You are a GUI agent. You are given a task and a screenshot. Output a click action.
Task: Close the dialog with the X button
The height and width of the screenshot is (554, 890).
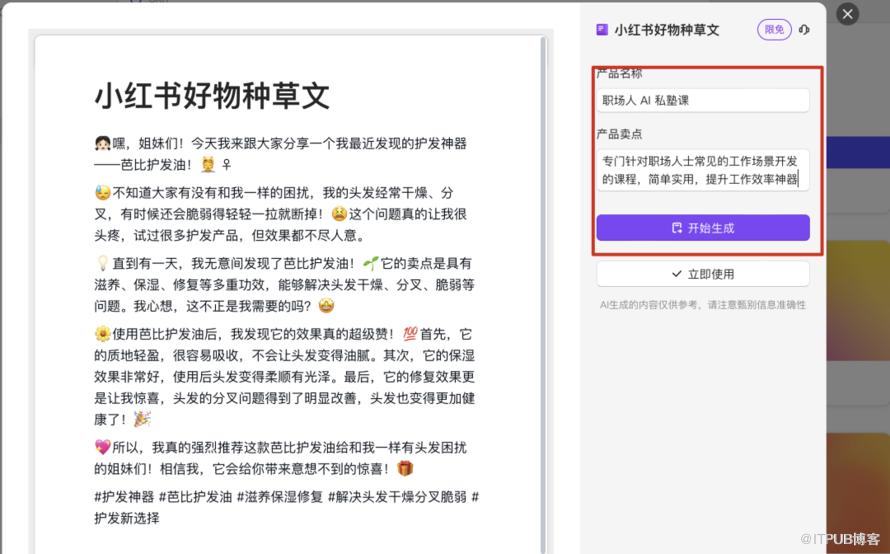click(x=847, y=14)
